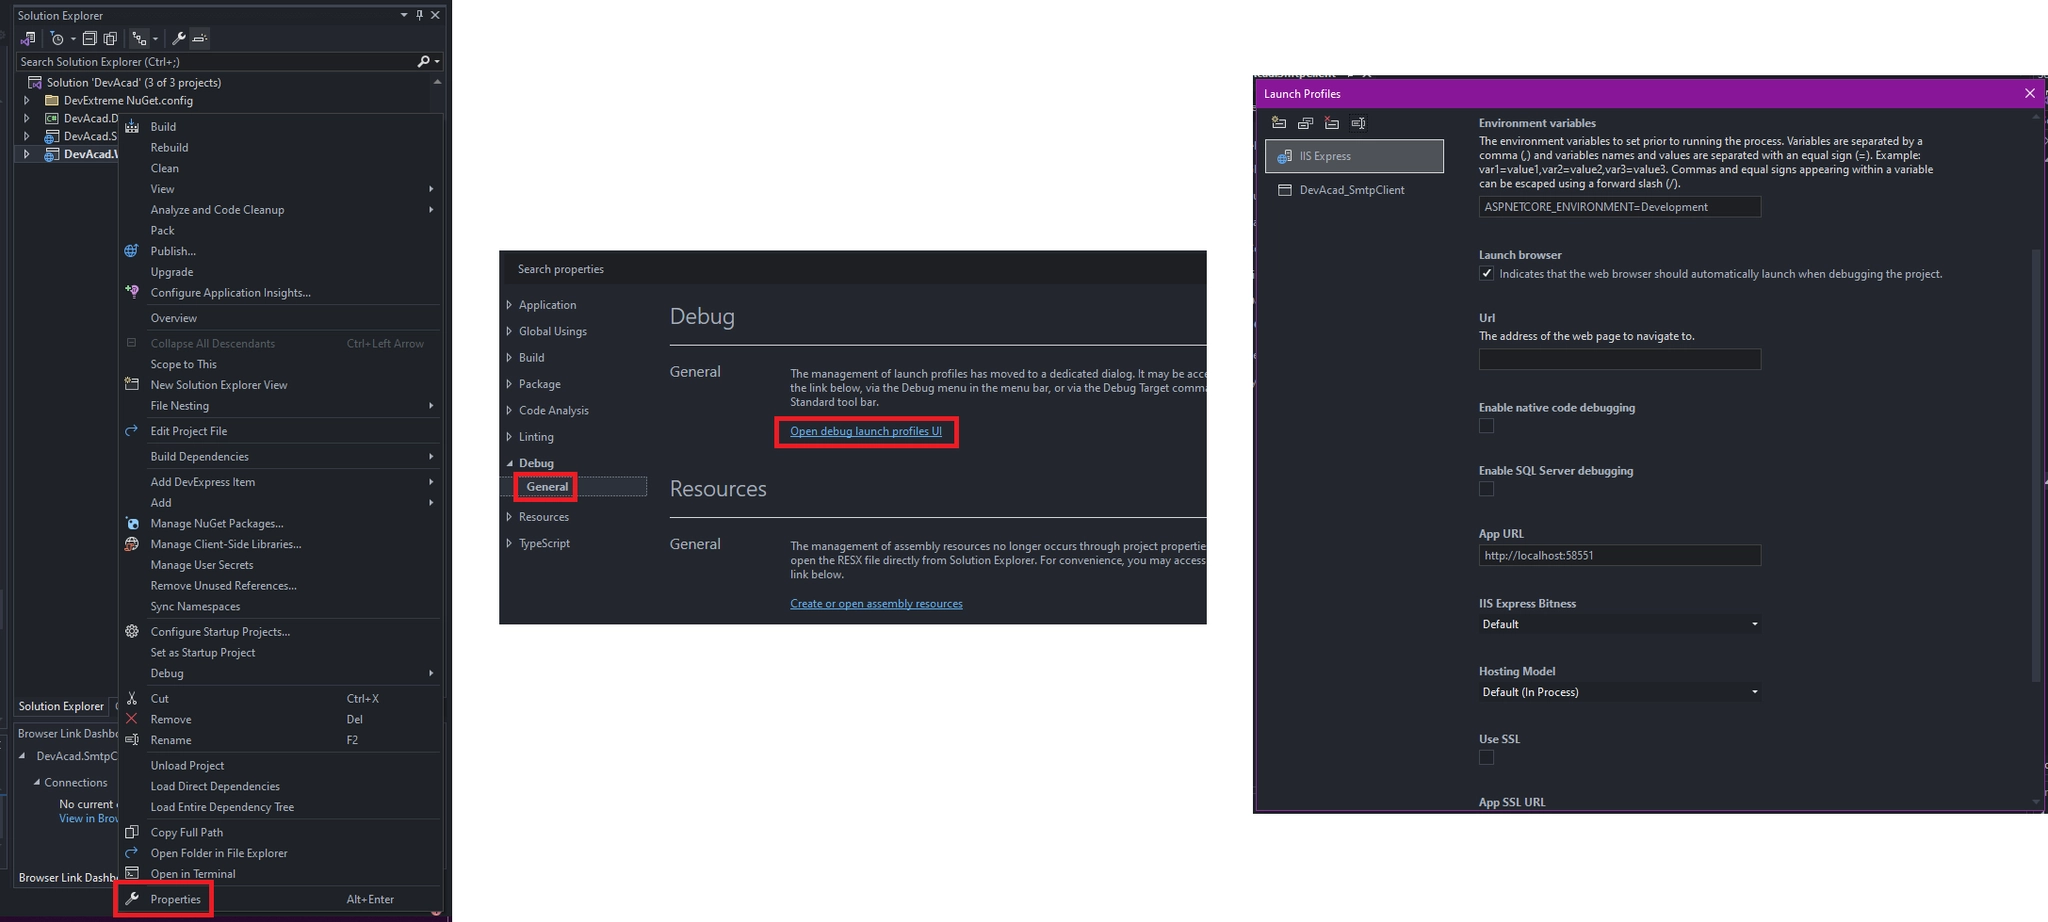This screenshot has height=922, width=2048.
Task: Click the duplicate profile icon in Launch Profiles
Action: [1305, 124]
